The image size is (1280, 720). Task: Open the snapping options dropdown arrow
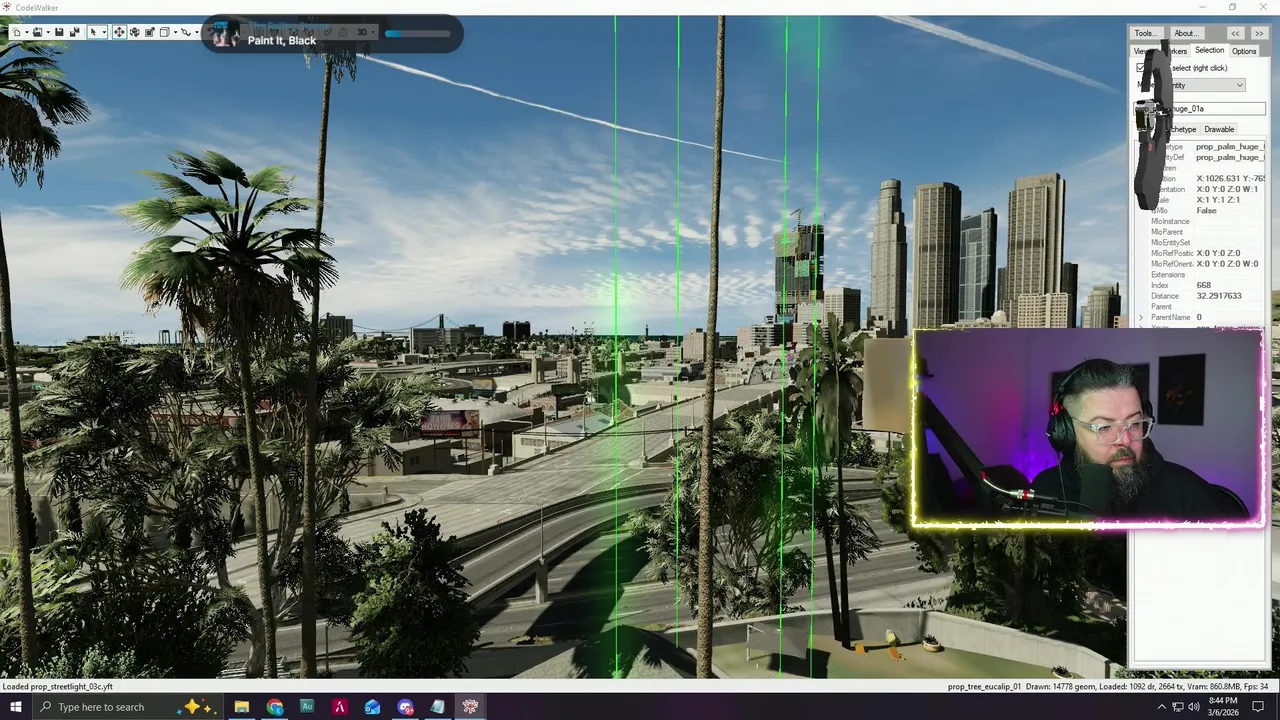tap(175, 32)
